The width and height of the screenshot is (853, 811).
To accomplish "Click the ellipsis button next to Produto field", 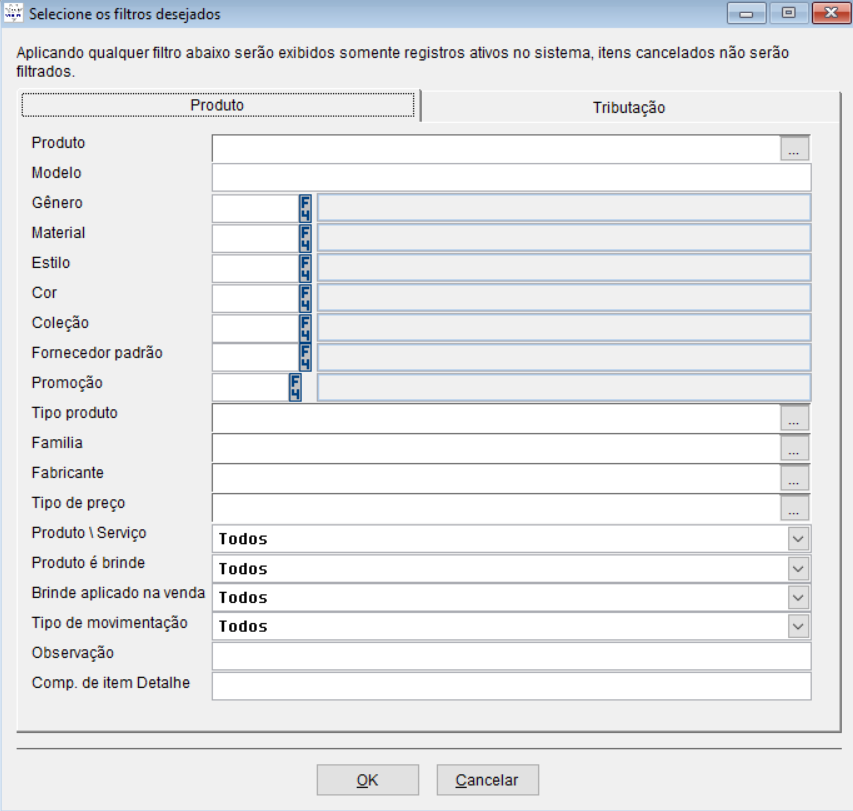I will [x=794, y=148].
